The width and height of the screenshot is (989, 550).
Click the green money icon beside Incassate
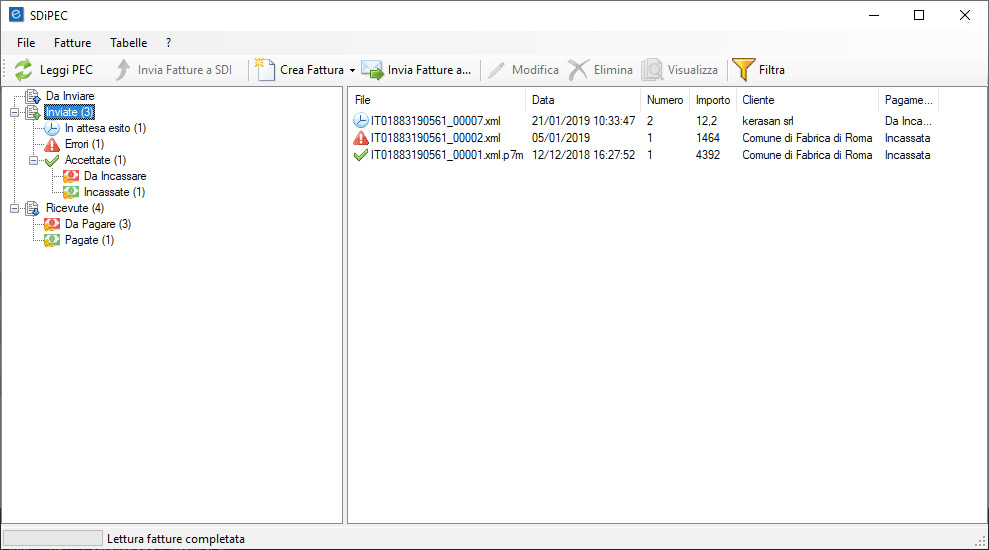(71, 192)
